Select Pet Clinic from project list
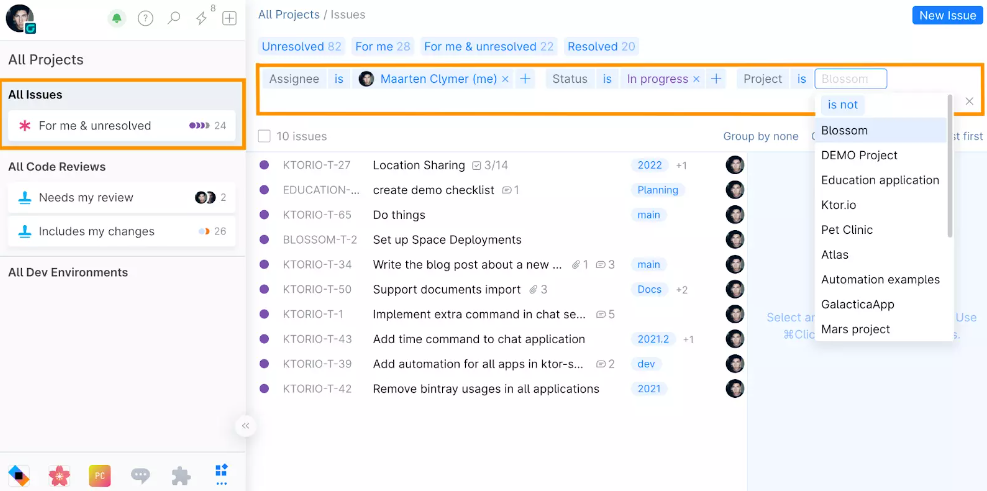The image size is (987, 491). [846, 230]
